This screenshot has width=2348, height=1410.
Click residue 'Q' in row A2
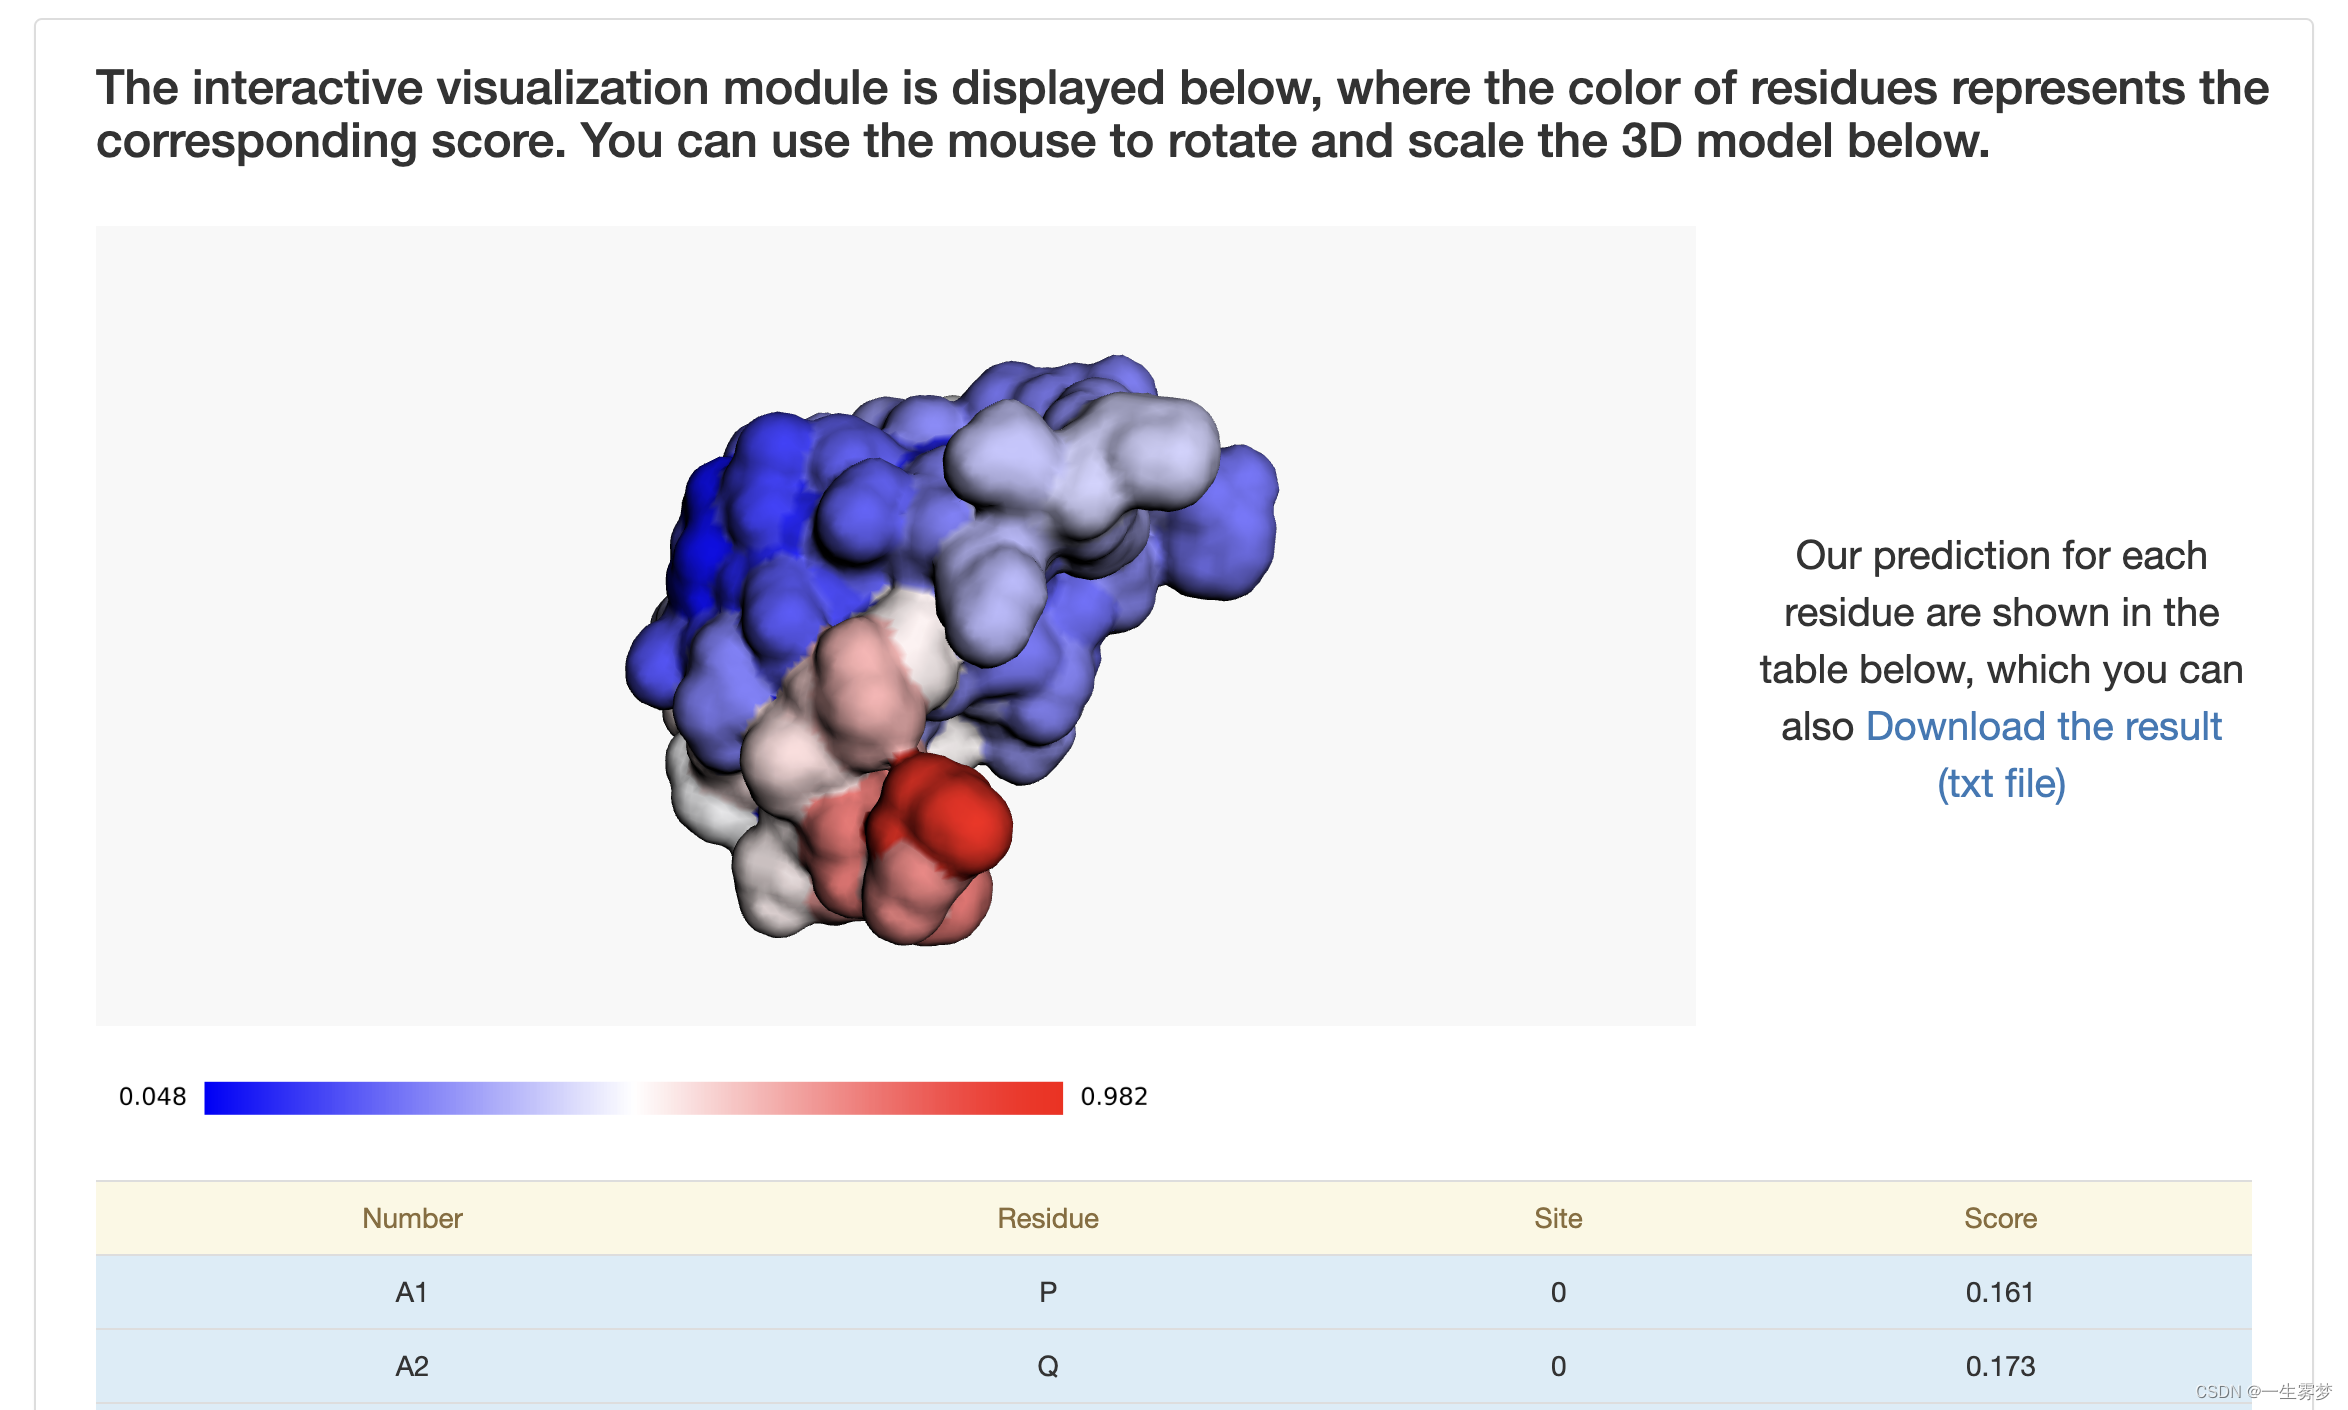1048,1366
